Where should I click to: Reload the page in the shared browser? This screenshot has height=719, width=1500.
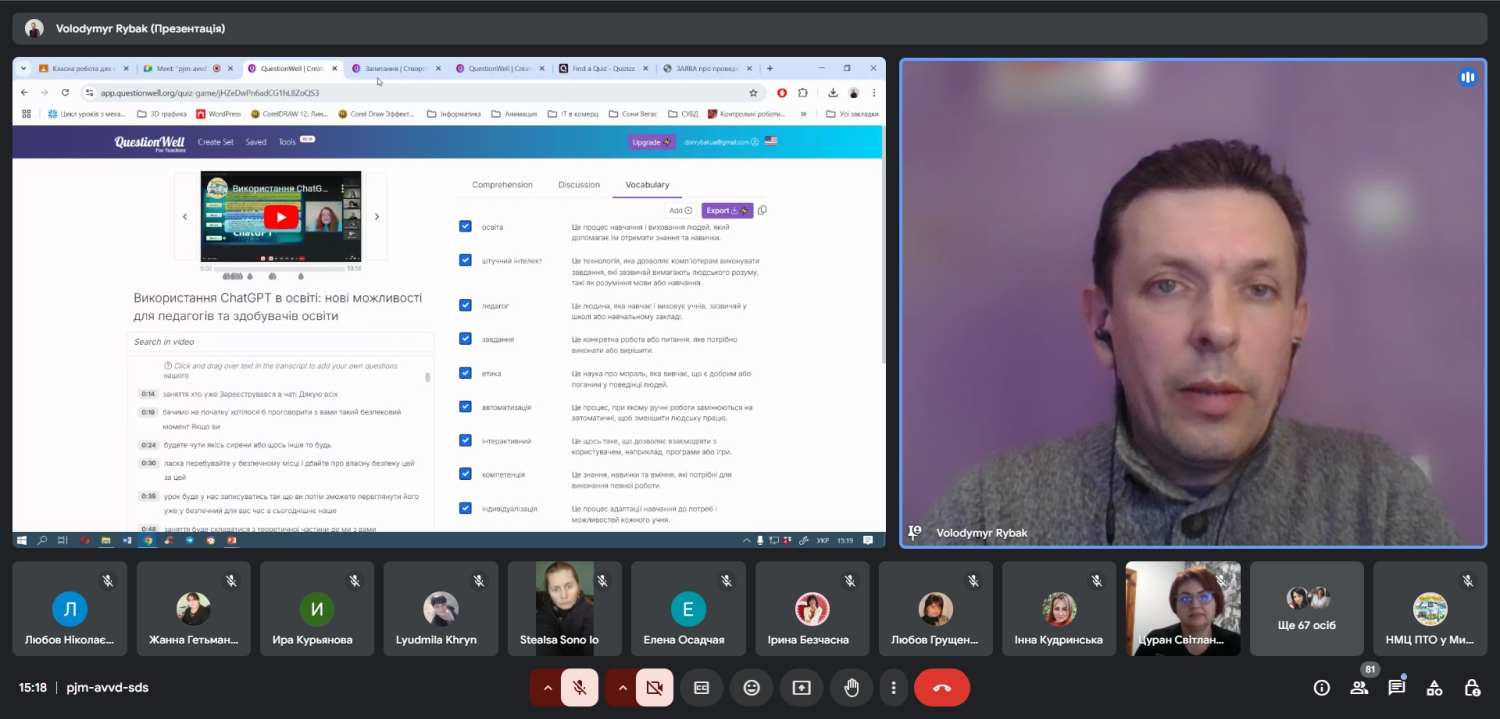(65, 93)
